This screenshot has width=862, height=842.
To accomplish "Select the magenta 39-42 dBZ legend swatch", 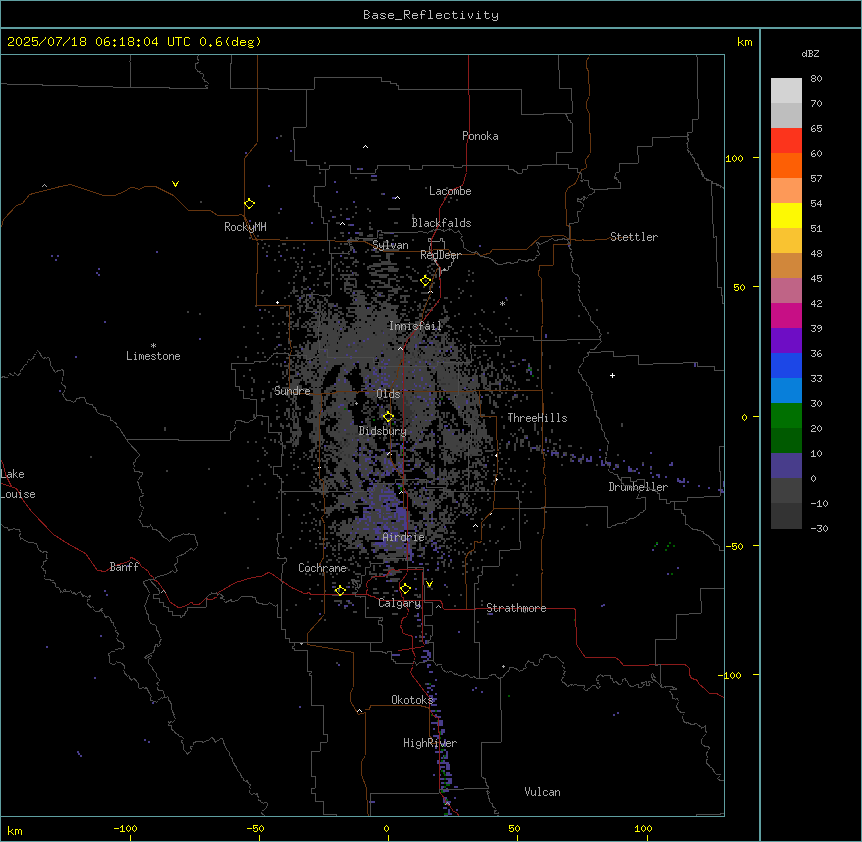I will click(x=786, y=315).
